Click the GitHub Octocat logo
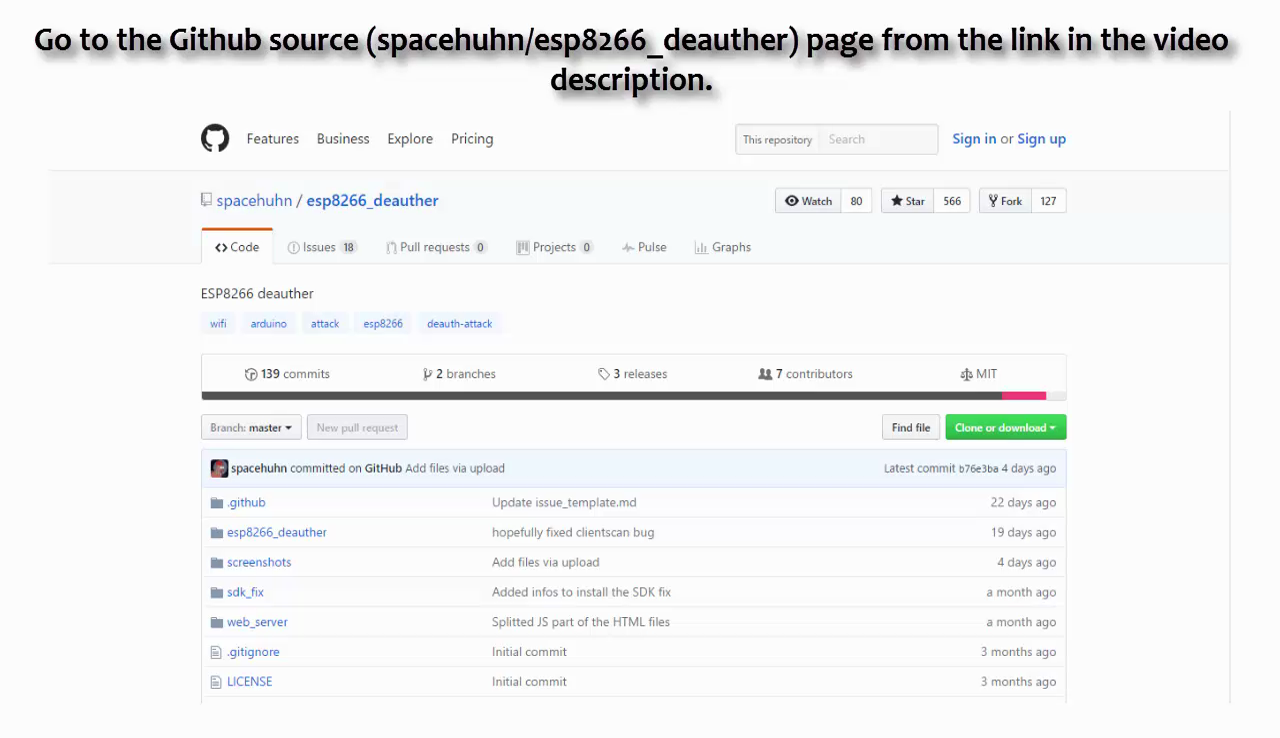Image resolution: width=1280 pixels, height=738 pixels. tap(215, 138)
